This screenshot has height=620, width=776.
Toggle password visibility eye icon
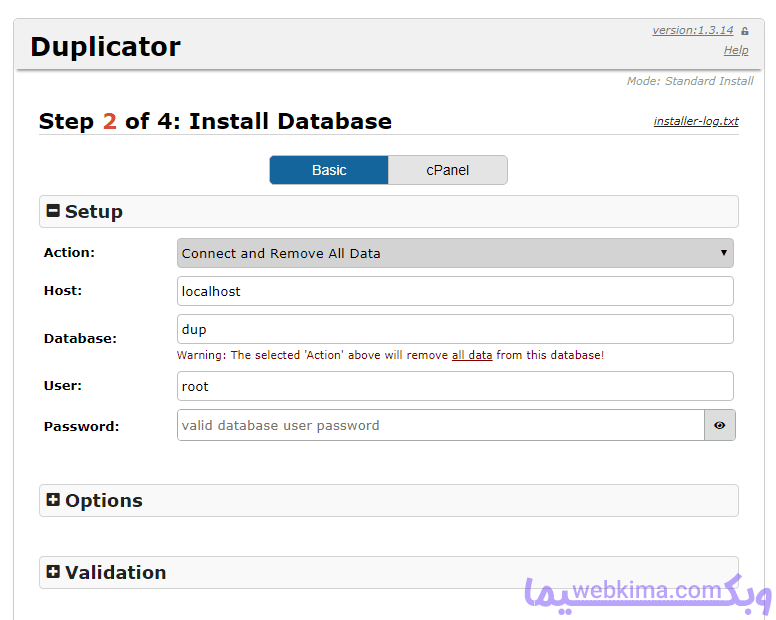pyautogui.click(x=720, y=425)
